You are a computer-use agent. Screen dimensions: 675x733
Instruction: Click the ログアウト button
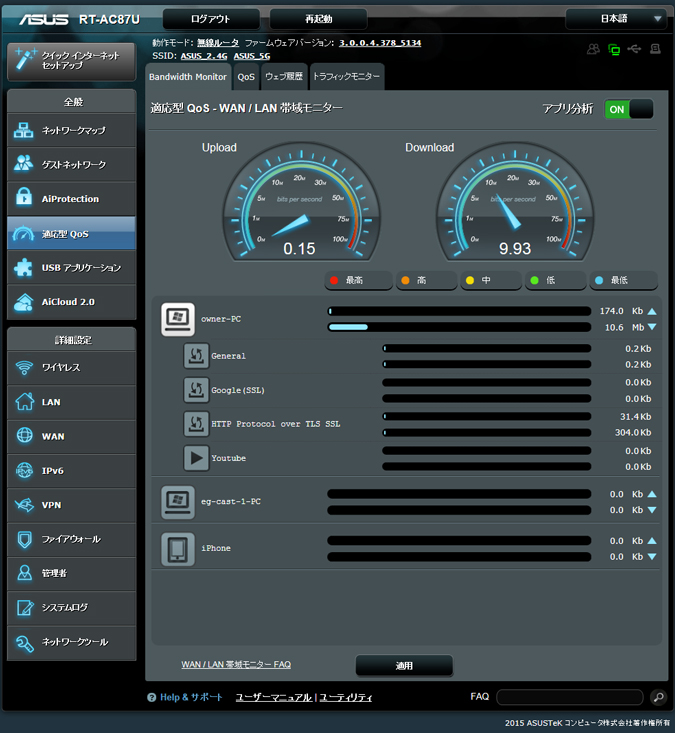point(211,19)
